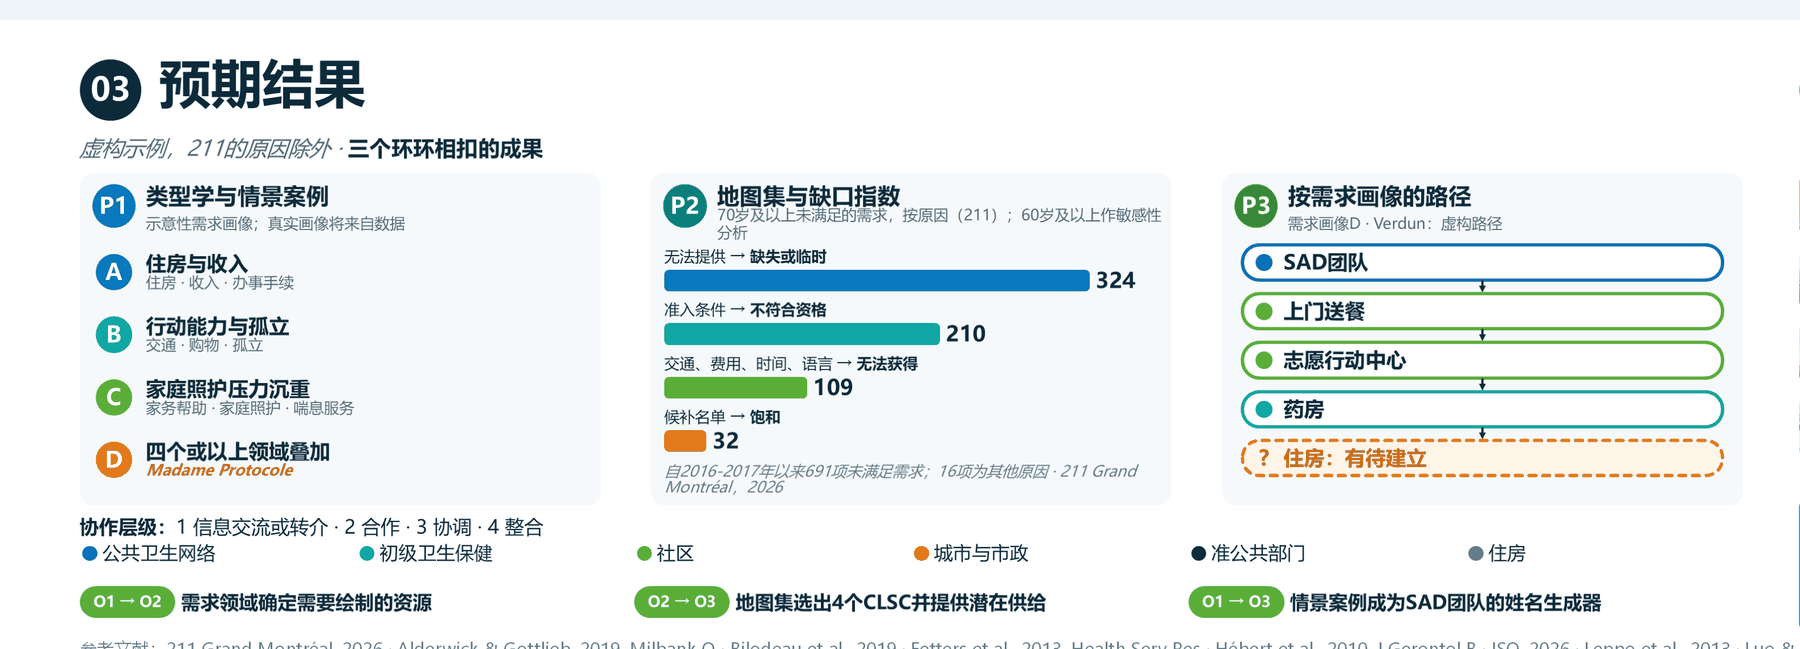Click the 准入条件 → 不符合资格 label

click(745, 310)
